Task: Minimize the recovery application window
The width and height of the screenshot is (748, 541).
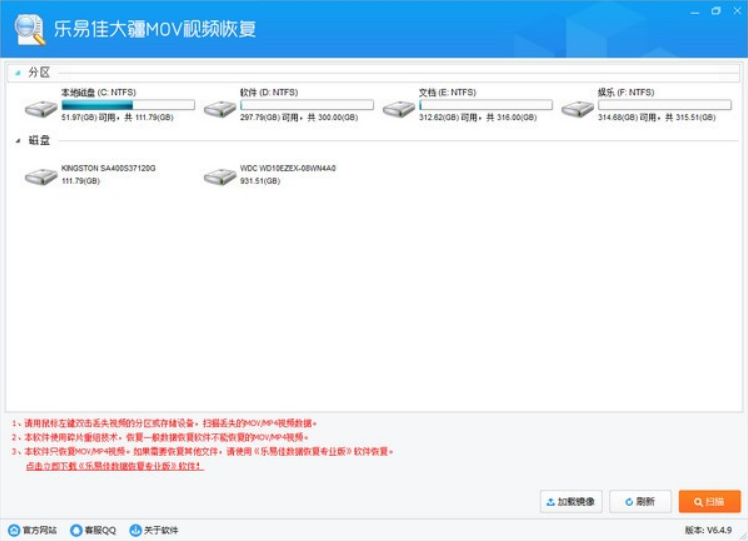Action: pyautogui.click(x=695, y=11)
